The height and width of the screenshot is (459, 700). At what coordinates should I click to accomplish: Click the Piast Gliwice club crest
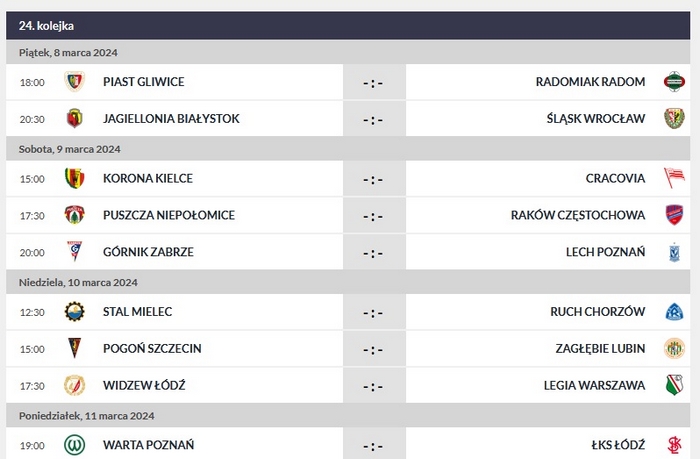click(x=74, y=81)
